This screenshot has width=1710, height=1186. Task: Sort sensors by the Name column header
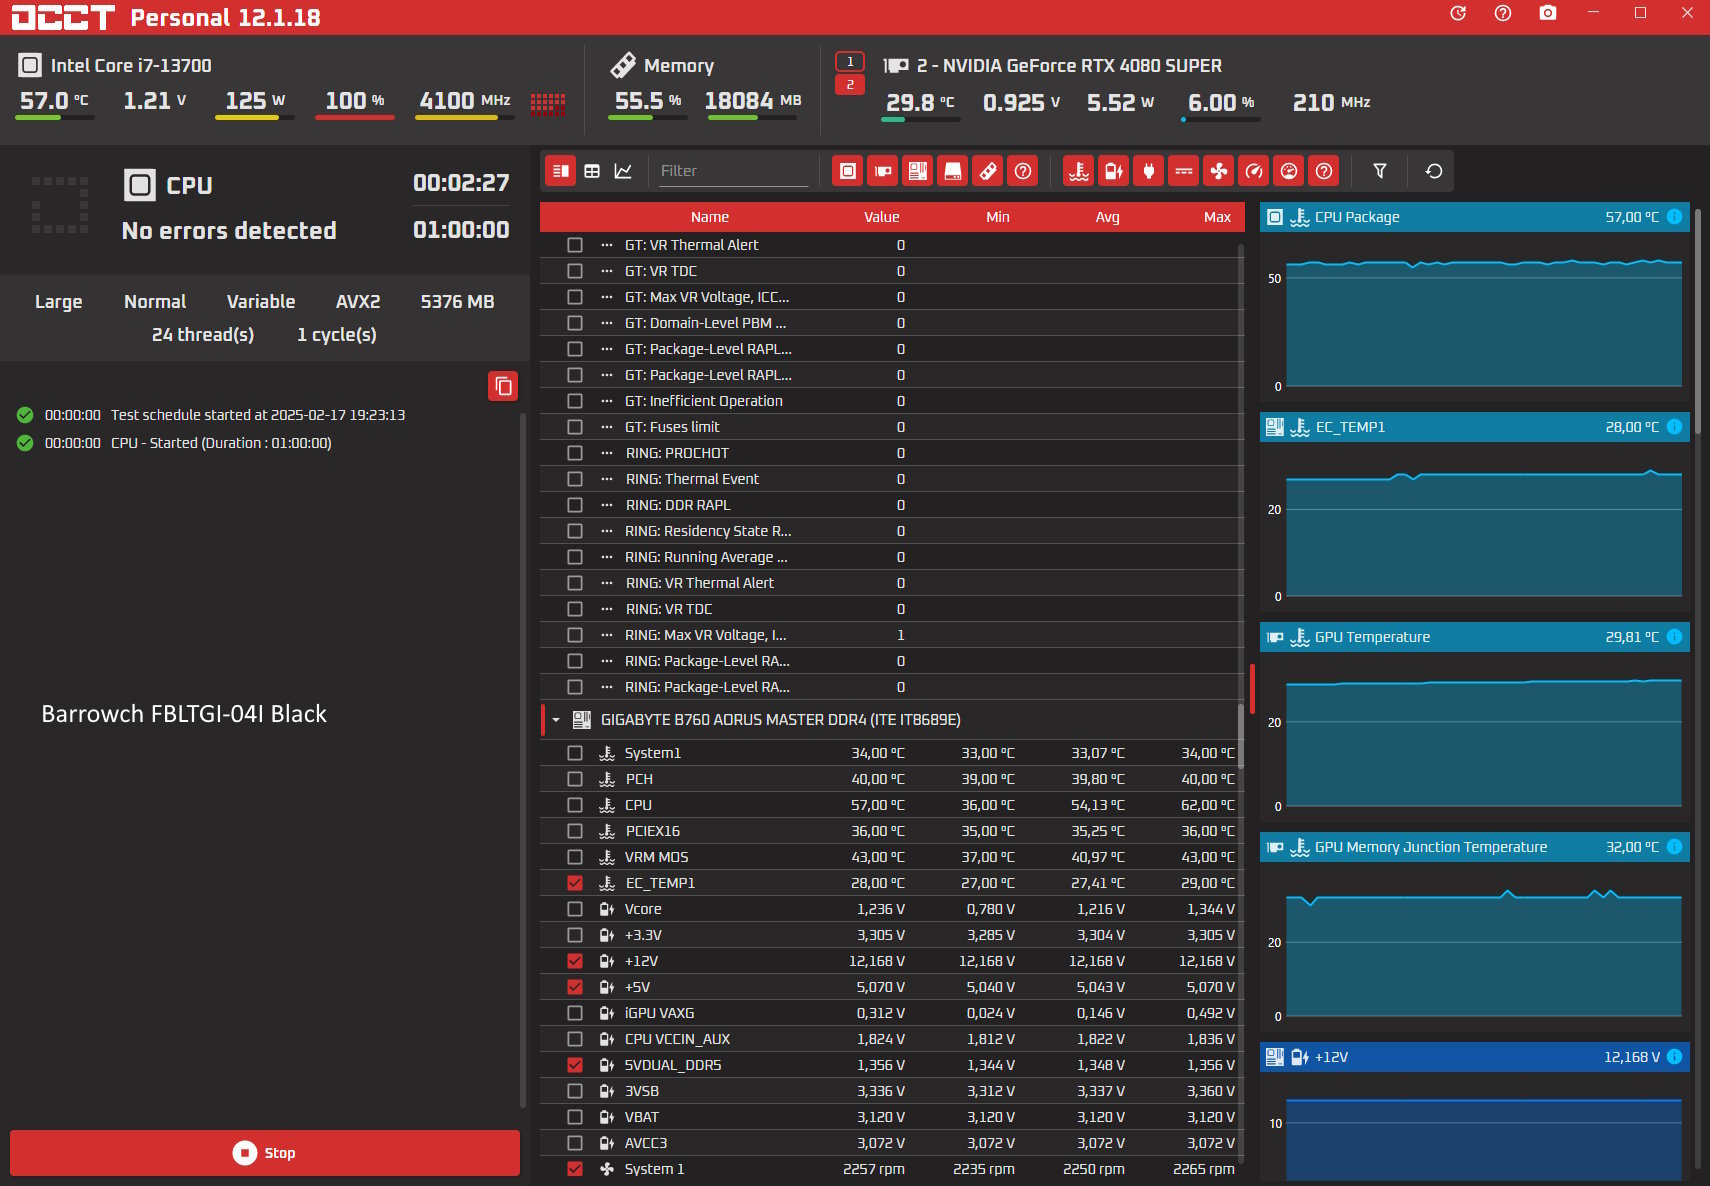710,217
